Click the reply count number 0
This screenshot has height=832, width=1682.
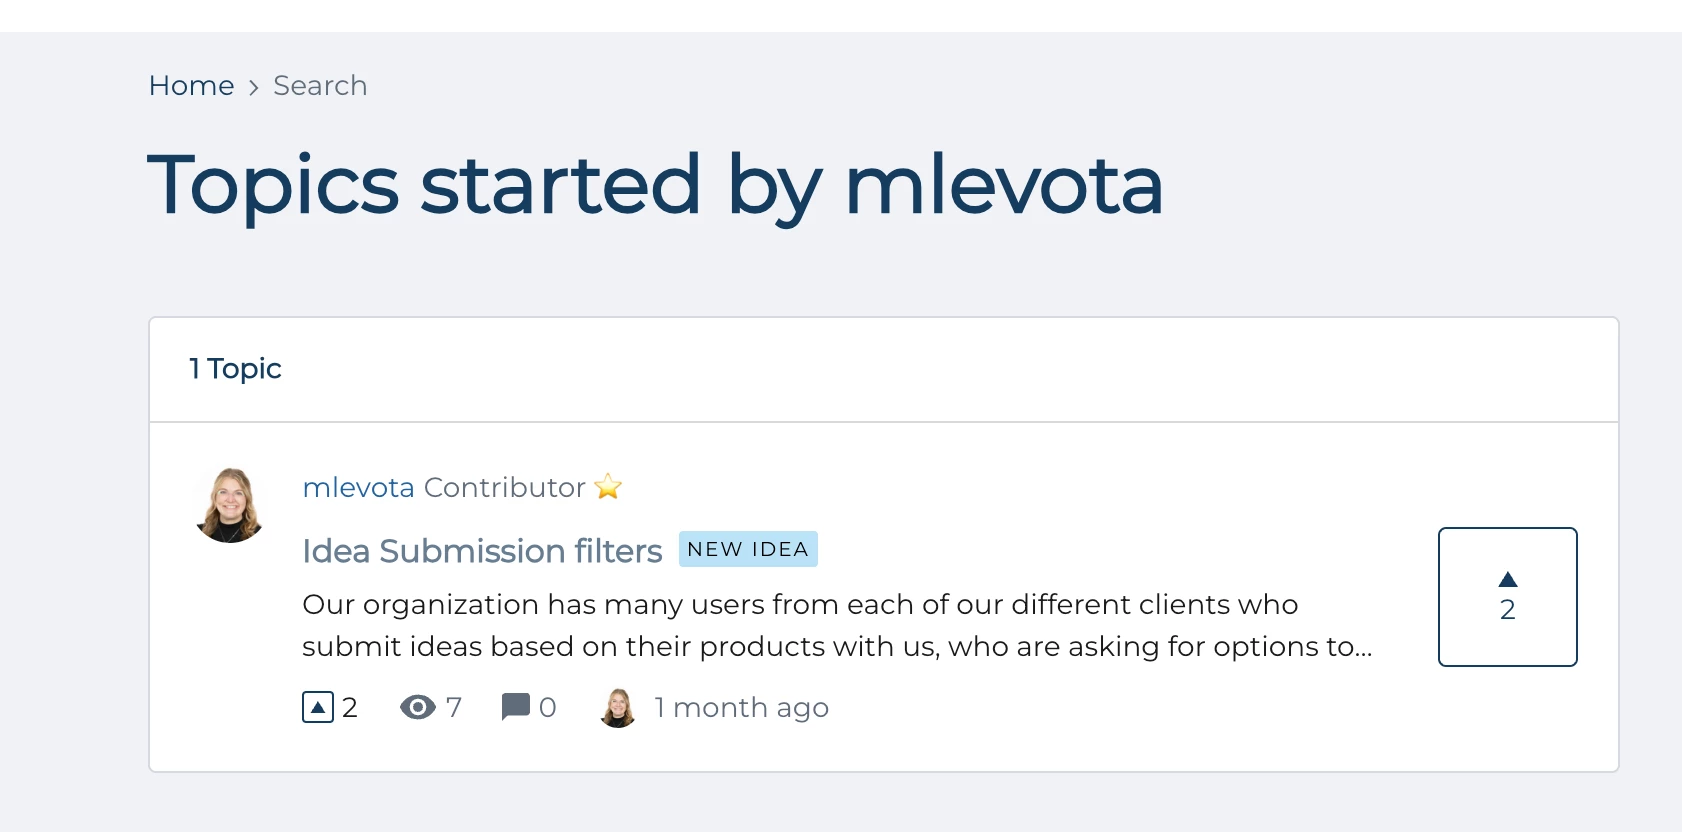tap(547, 708)
